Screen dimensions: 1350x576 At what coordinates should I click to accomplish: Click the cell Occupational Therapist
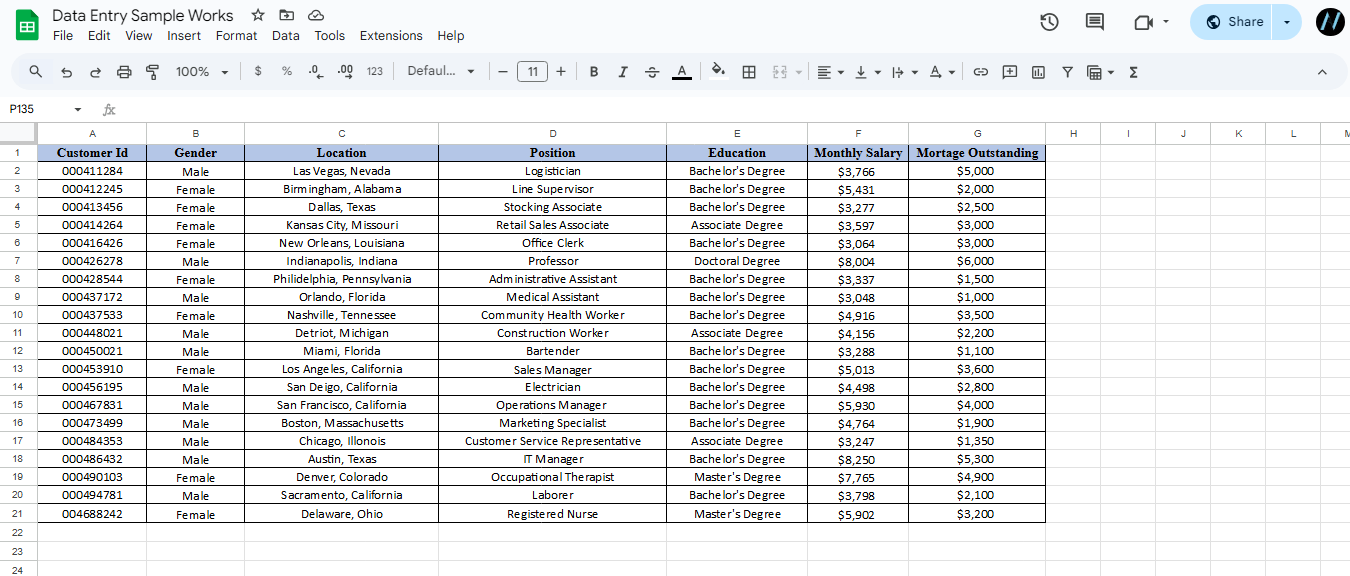(553, 477)
